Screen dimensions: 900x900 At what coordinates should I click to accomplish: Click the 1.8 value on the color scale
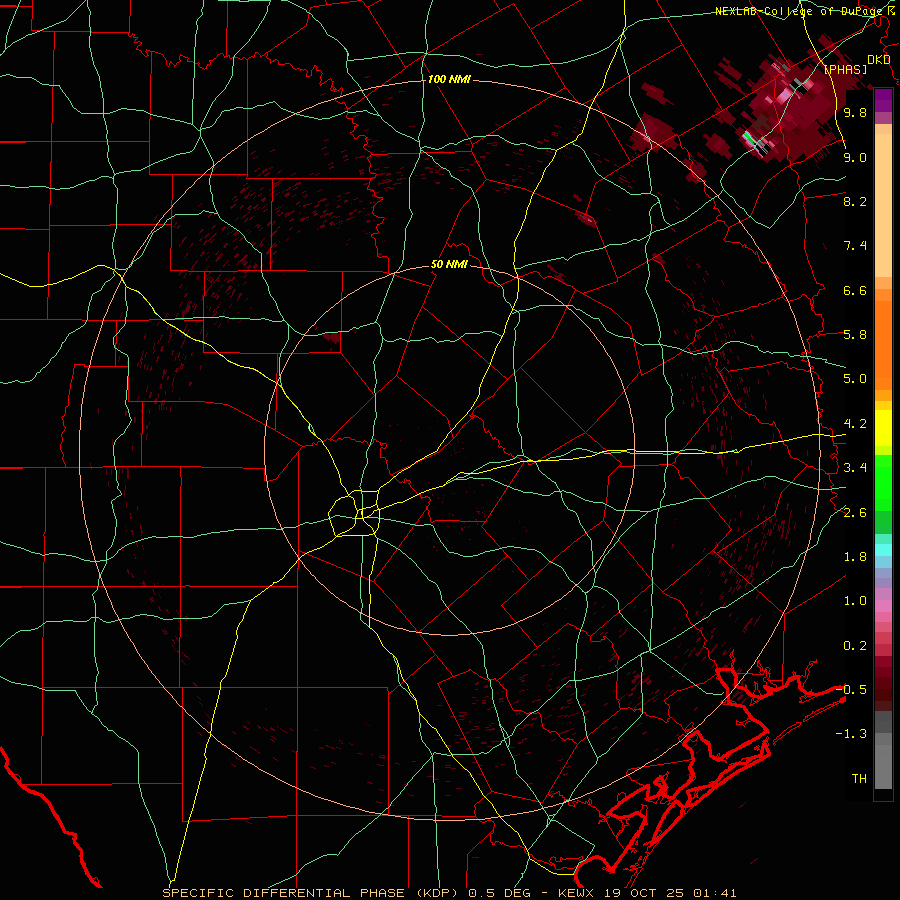coord(855,557)
